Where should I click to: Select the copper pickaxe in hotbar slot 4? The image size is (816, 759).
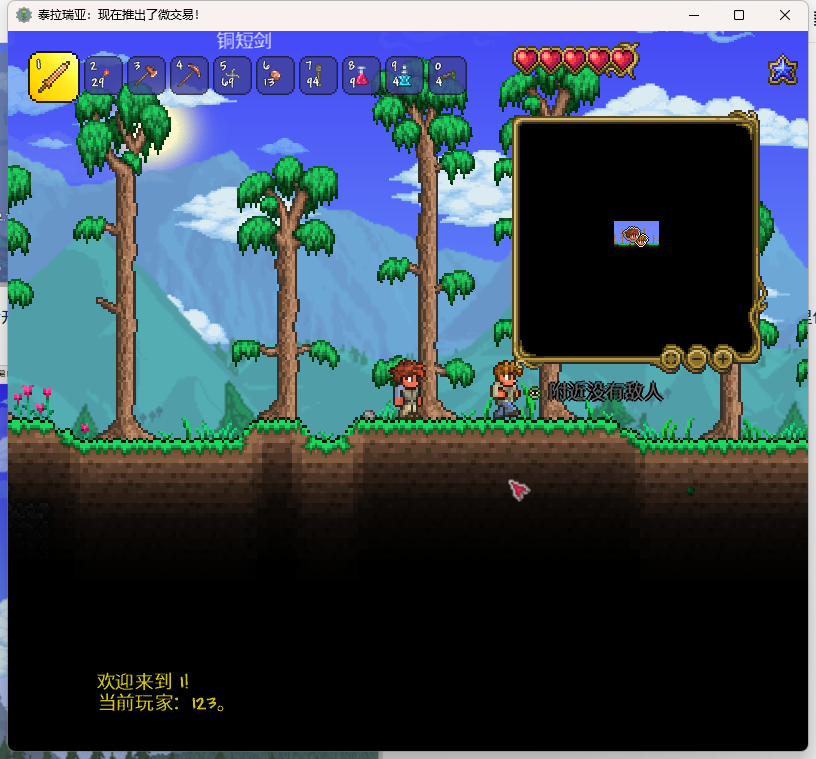(189, 75)
